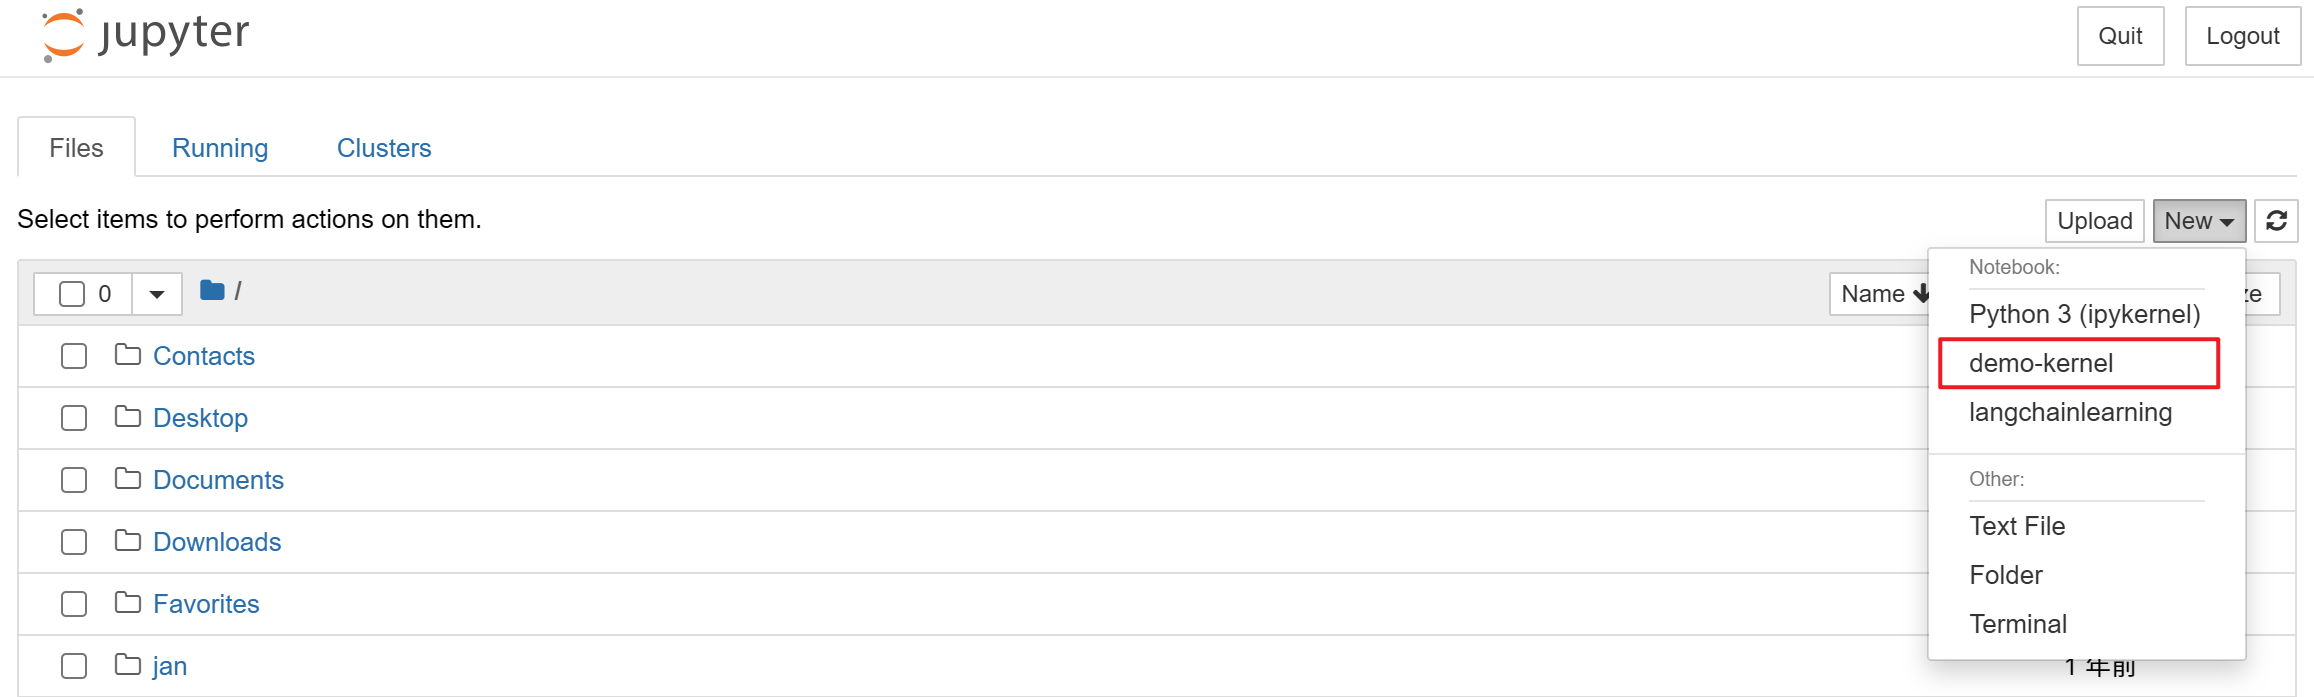2314x697 pixels.
Task: Open the Clusters tab
Action: [x=384, y=148]
